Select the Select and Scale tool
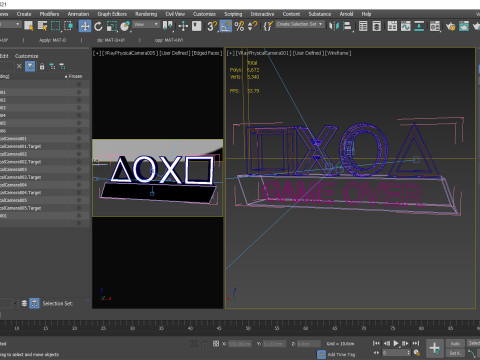Screen dimensions: 480x360 point(112,26)
